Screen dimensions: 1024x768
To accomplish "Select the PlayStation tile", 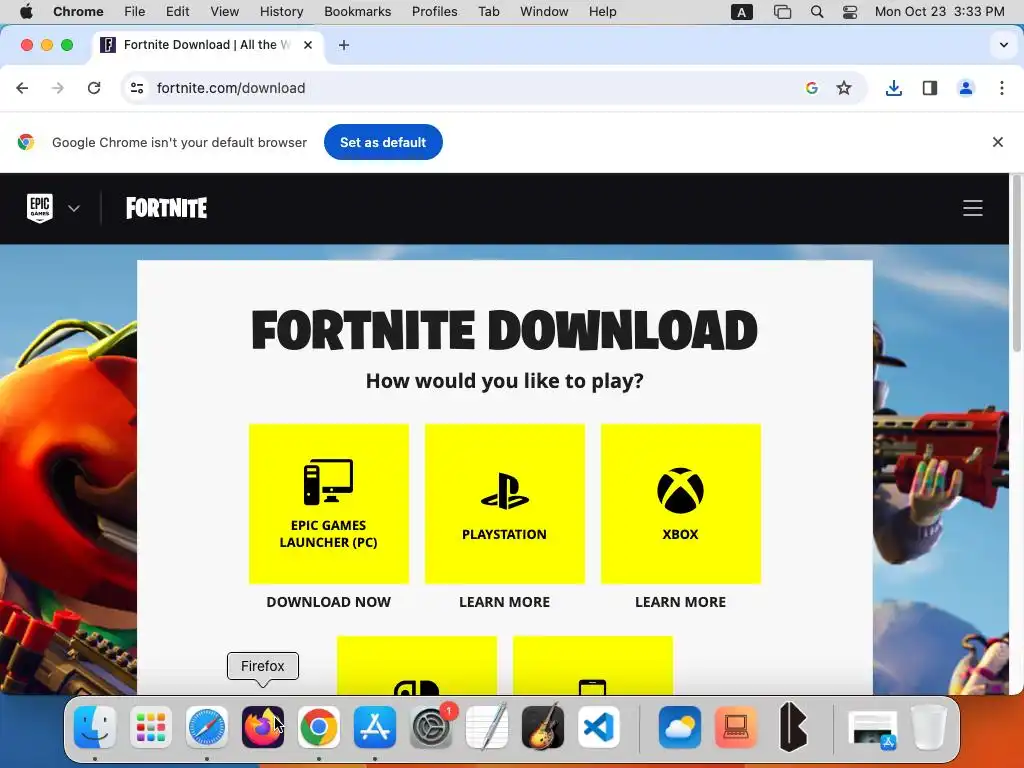I will tap(505, 504).
